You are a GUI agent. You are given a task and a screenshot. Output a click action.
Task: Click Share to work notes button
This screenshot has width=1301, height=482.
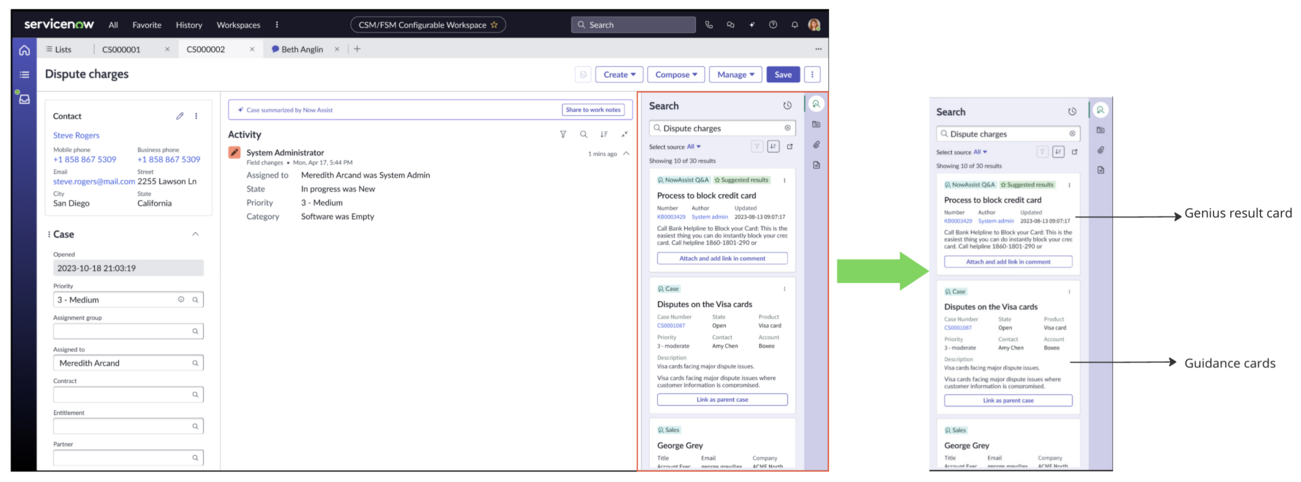tap(593, 110)
